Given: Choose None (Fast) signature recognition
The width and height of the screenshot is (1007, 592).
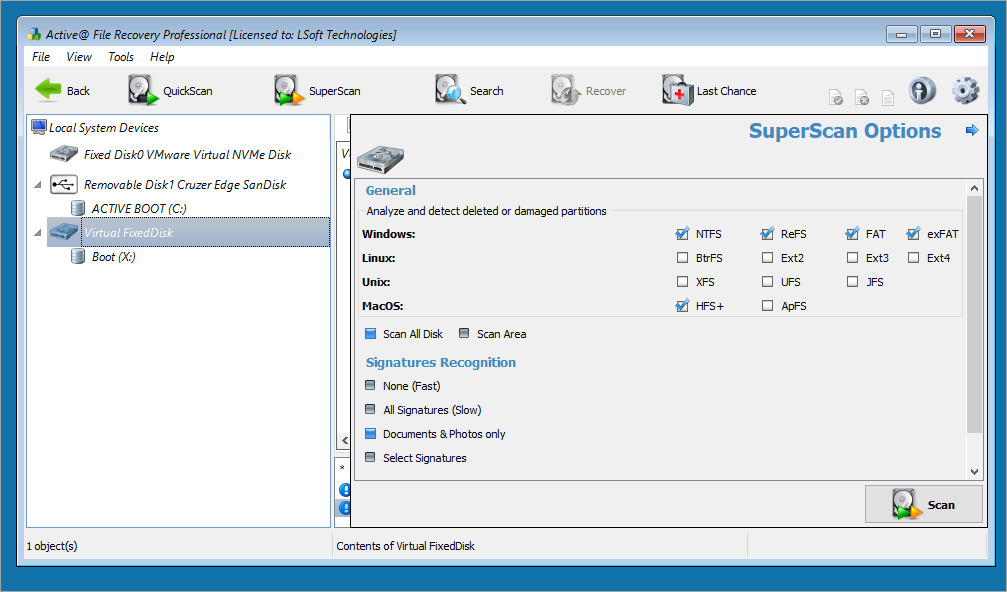Looking at the screenshot, I should click(x=370, y=385).
